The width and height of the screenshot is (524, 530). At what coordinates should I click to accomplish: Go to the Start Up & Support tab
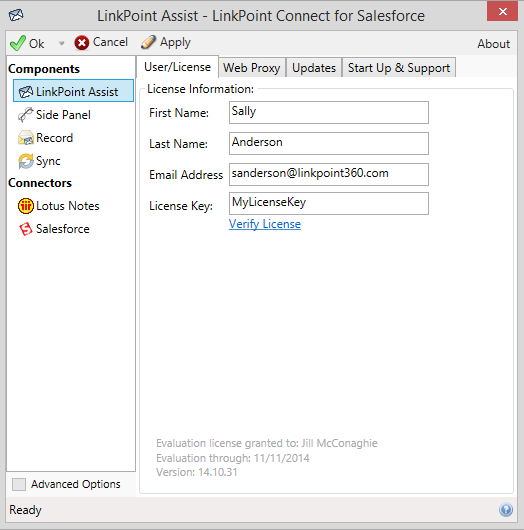[x=399, y=68]
